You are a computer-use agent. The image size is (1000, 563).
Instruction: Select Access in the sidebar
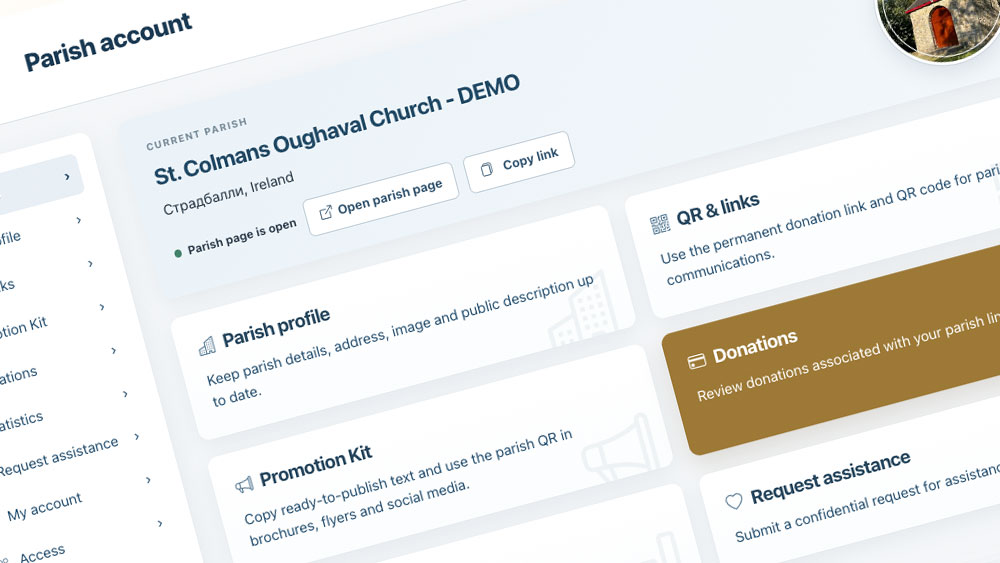[42, 553]
